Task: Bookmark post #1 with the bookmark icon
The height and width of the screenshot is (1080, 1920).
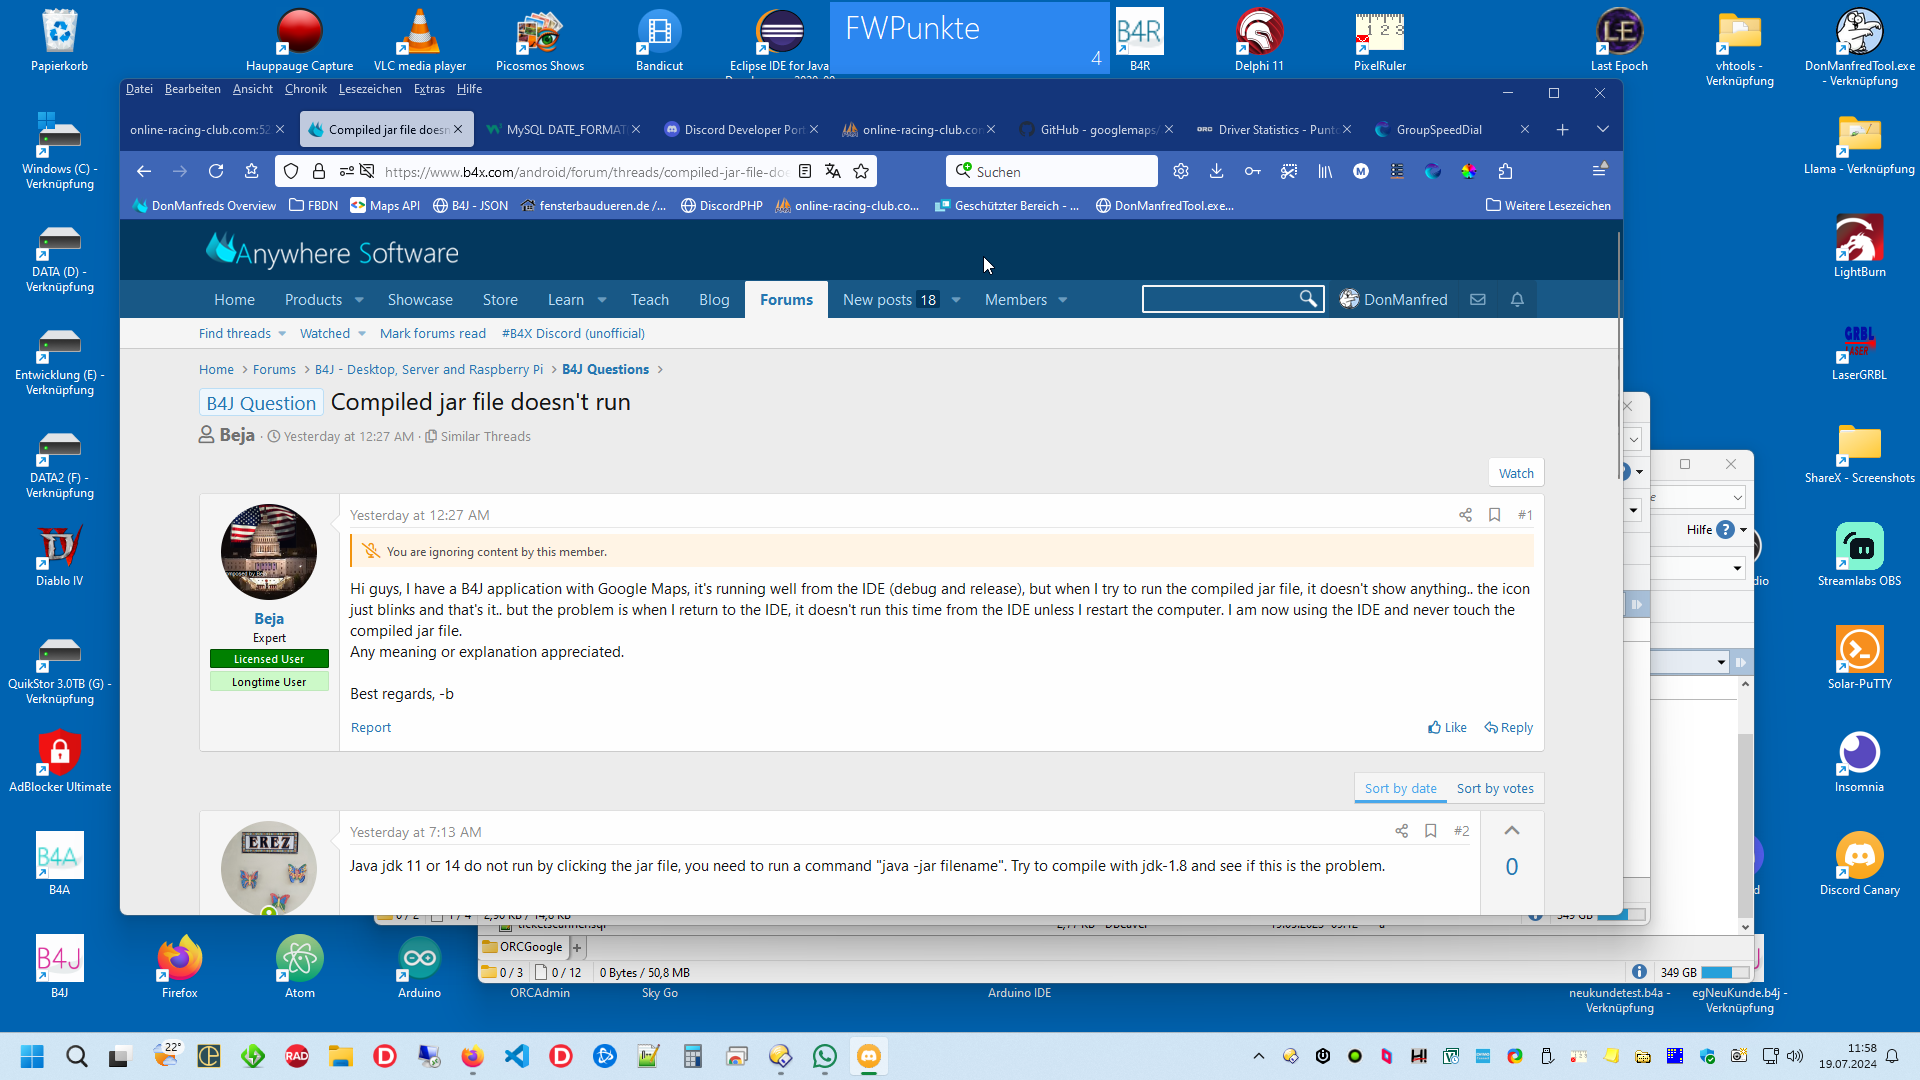Action: [x=1494, y=515]
